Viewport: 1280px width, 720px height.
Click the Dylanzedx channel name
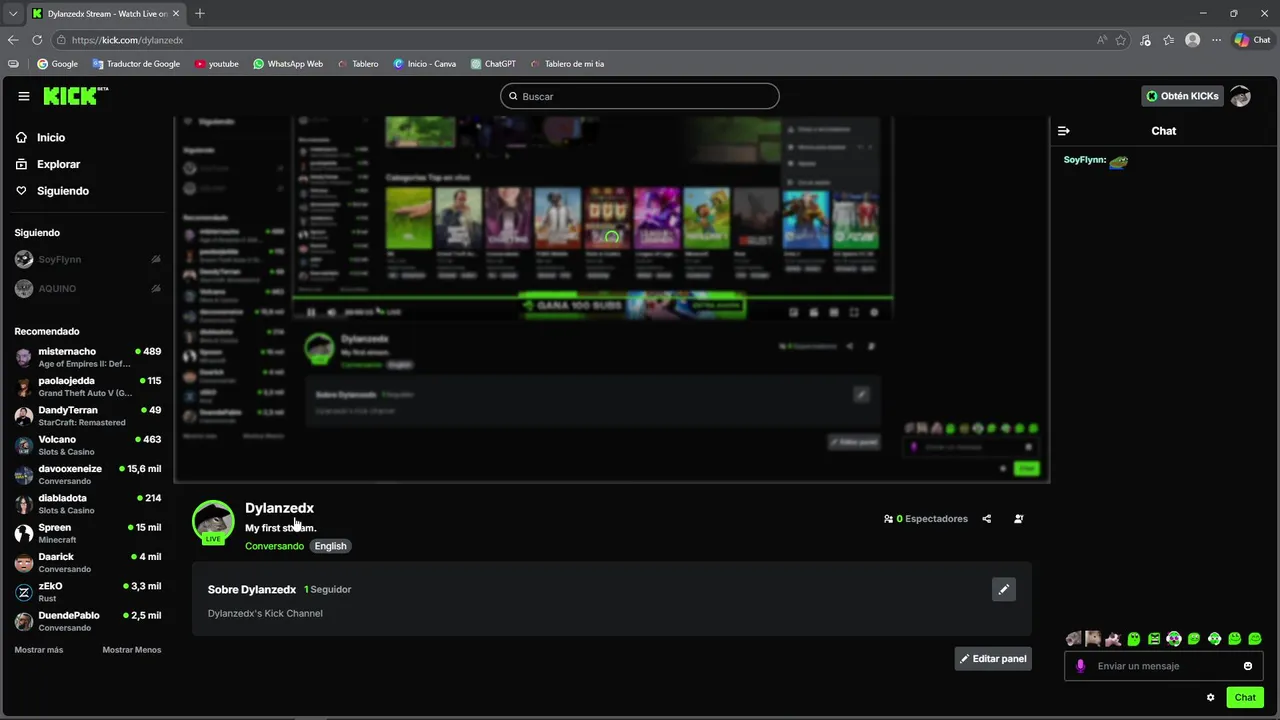click(x=279, y=508)
